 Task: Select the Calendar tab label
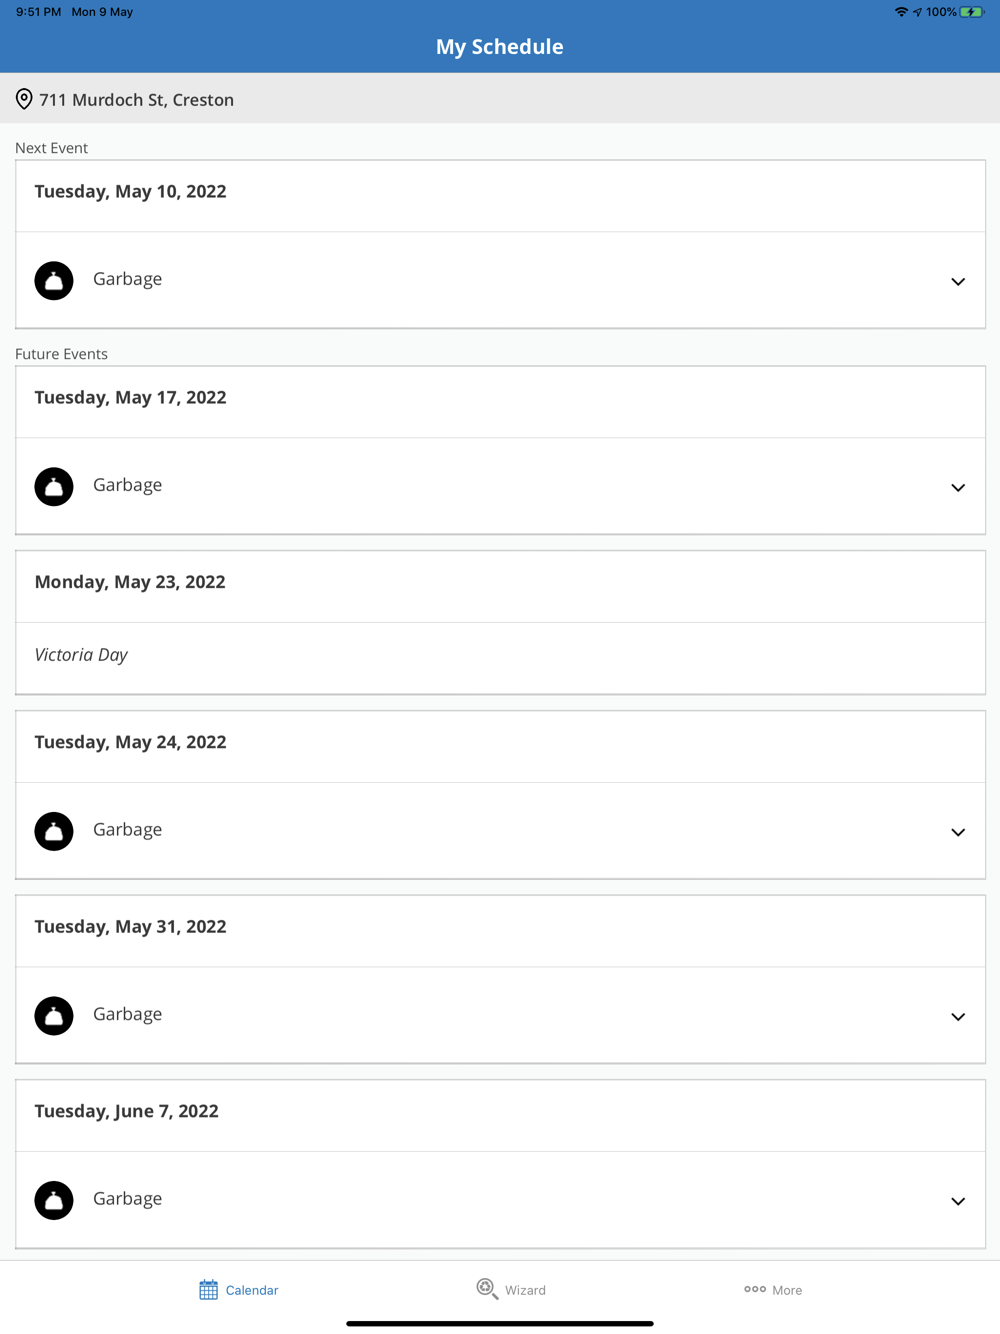coord(252,1290)
